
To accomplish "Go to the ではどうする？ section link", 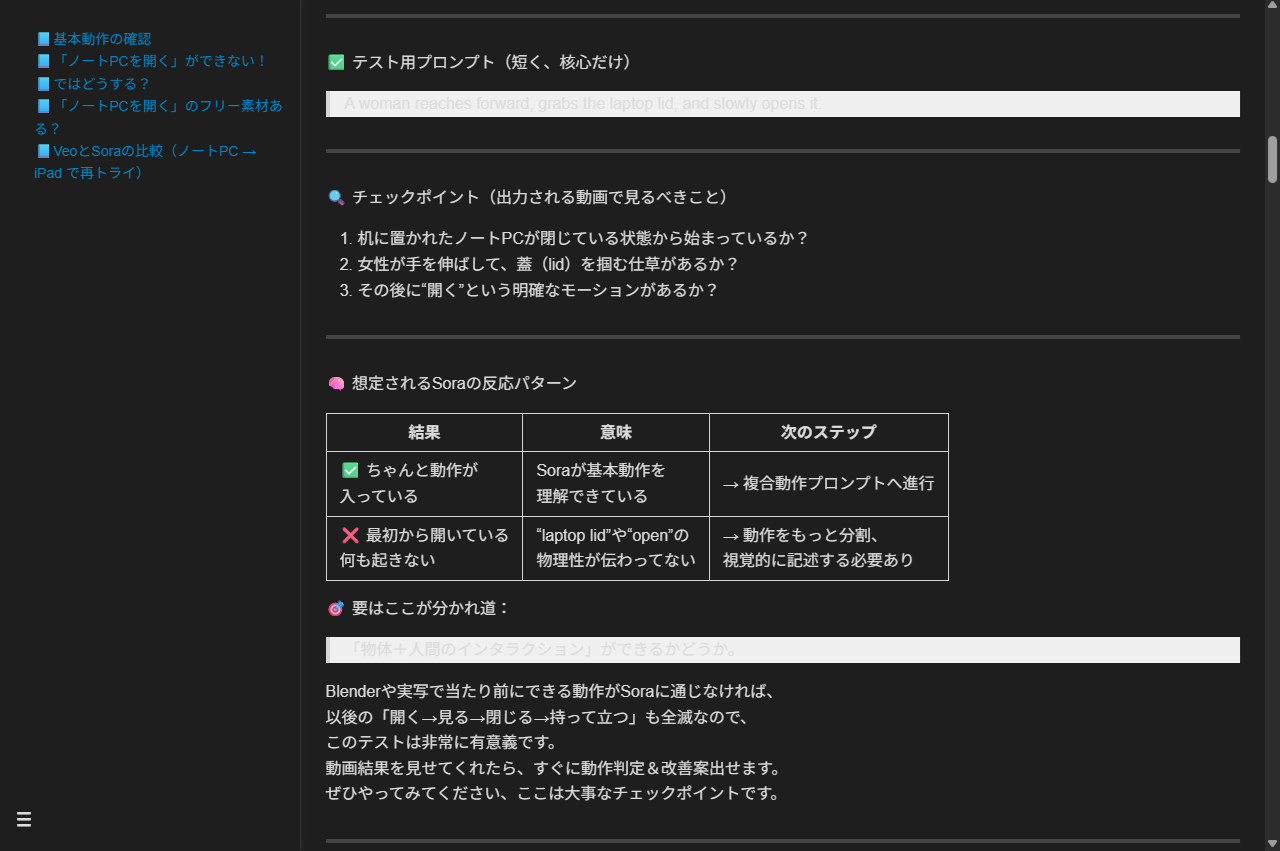I will point(101,84).
